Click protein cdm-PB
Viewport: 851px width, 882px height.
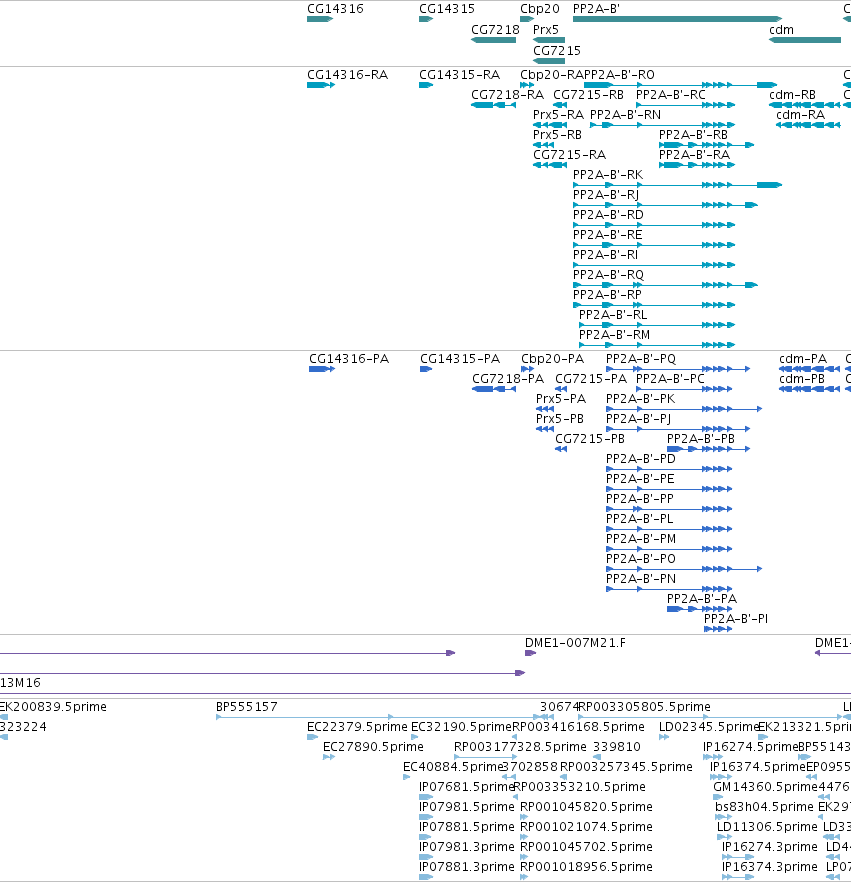tap(809, 389)
